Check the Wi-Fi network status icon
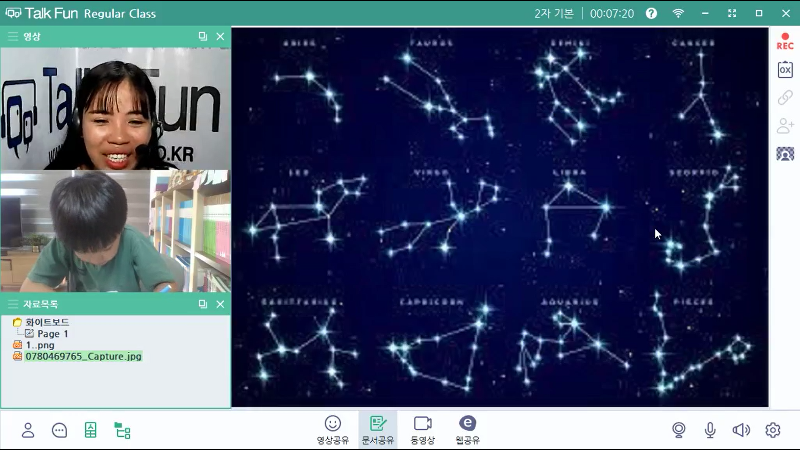This screenshot has height=450, width=800. tap(678, 13)
